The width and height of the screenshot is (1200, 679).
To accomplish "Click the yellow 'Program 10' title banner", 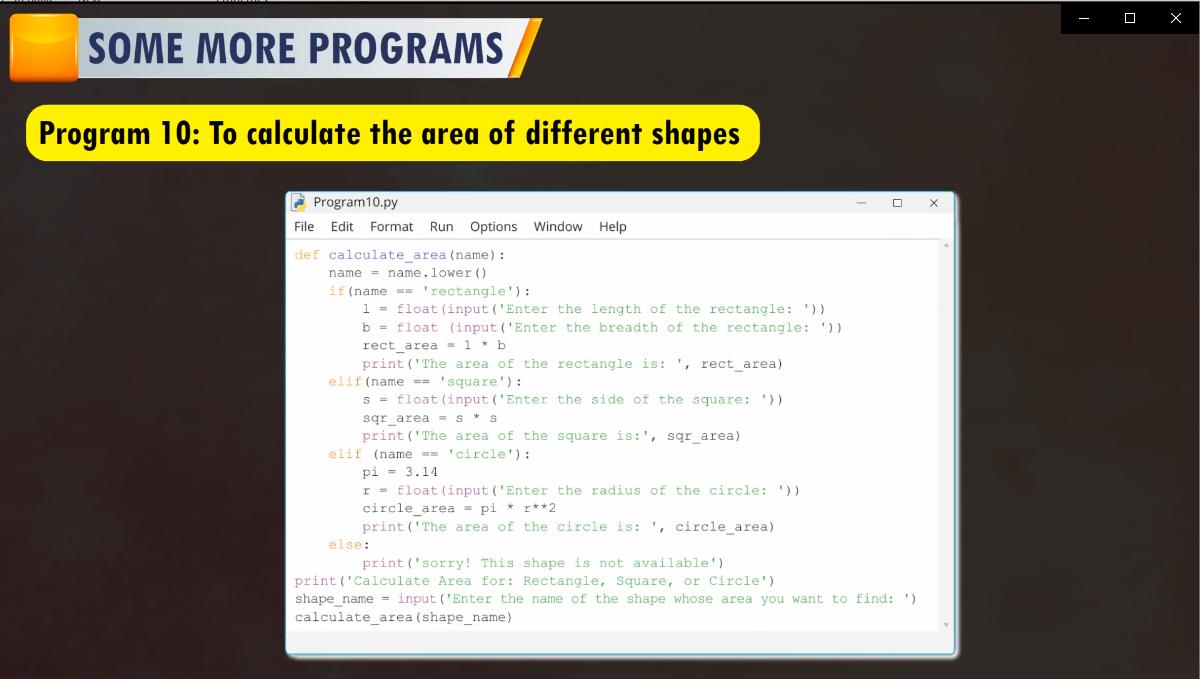I will point(392,133).
